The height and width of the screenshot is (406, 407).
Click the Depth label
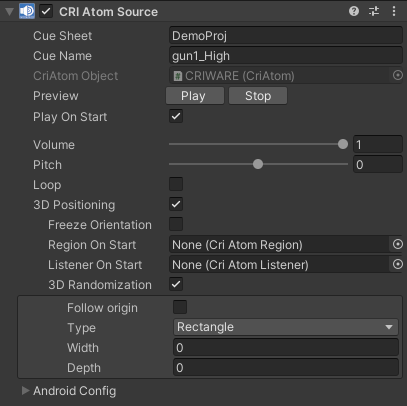tap(84, 368)
